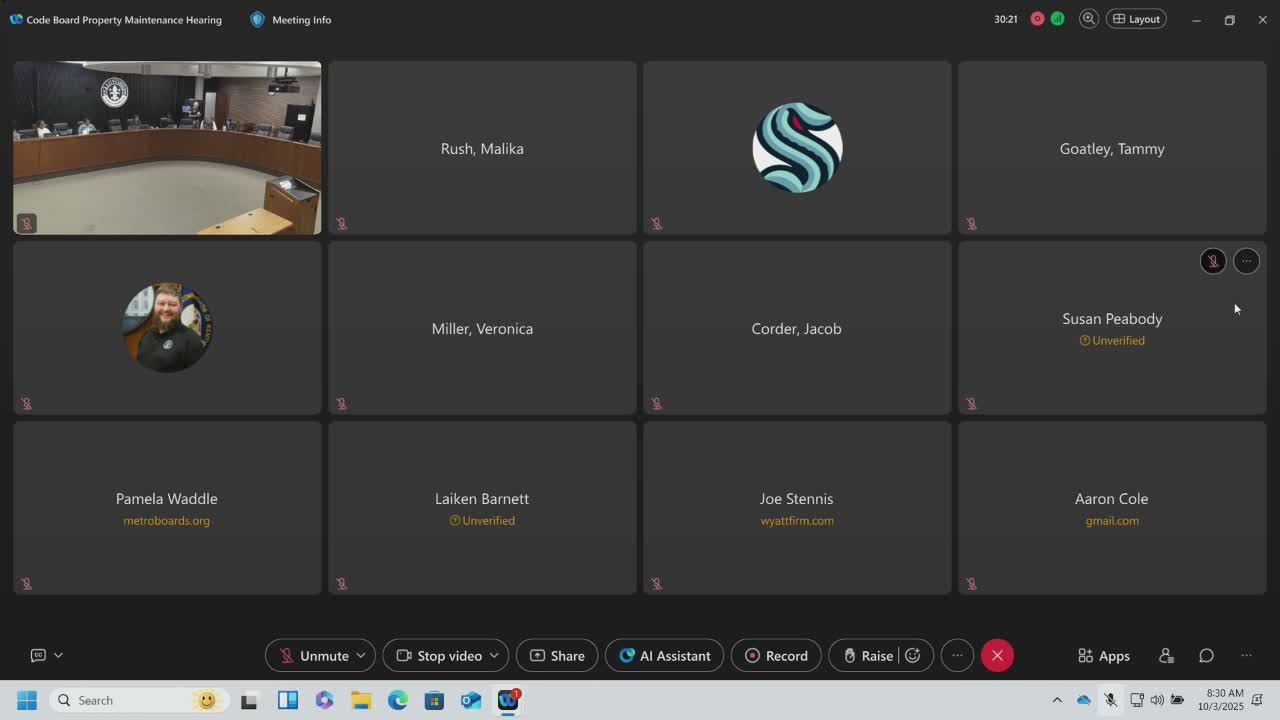The width and height of the screenshot is (1280, 720).
Task: Open more options on Susan Peabody tile
Action: pyautogui.click(x=1246, y=261)
